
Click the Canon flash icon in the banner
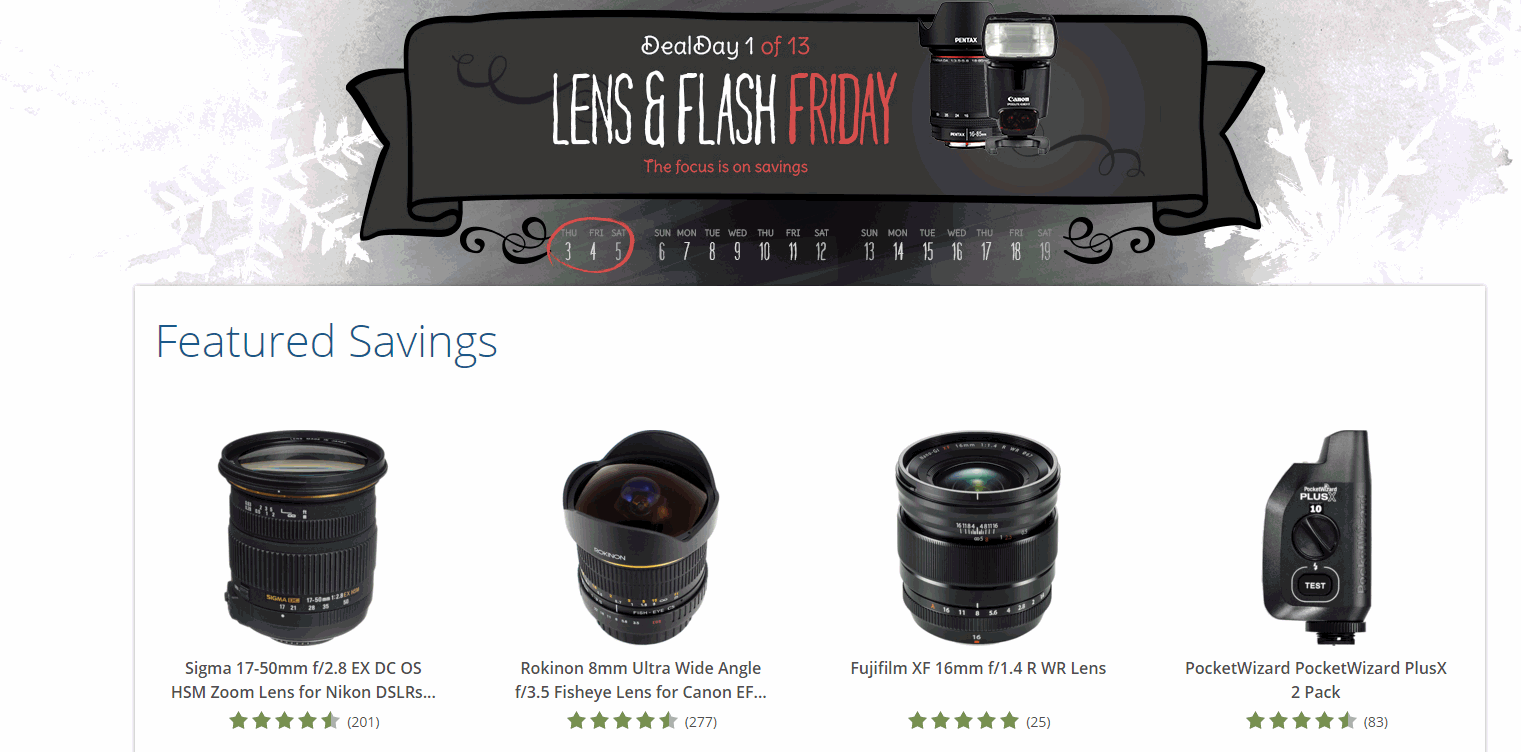(x=1018, y=84)
